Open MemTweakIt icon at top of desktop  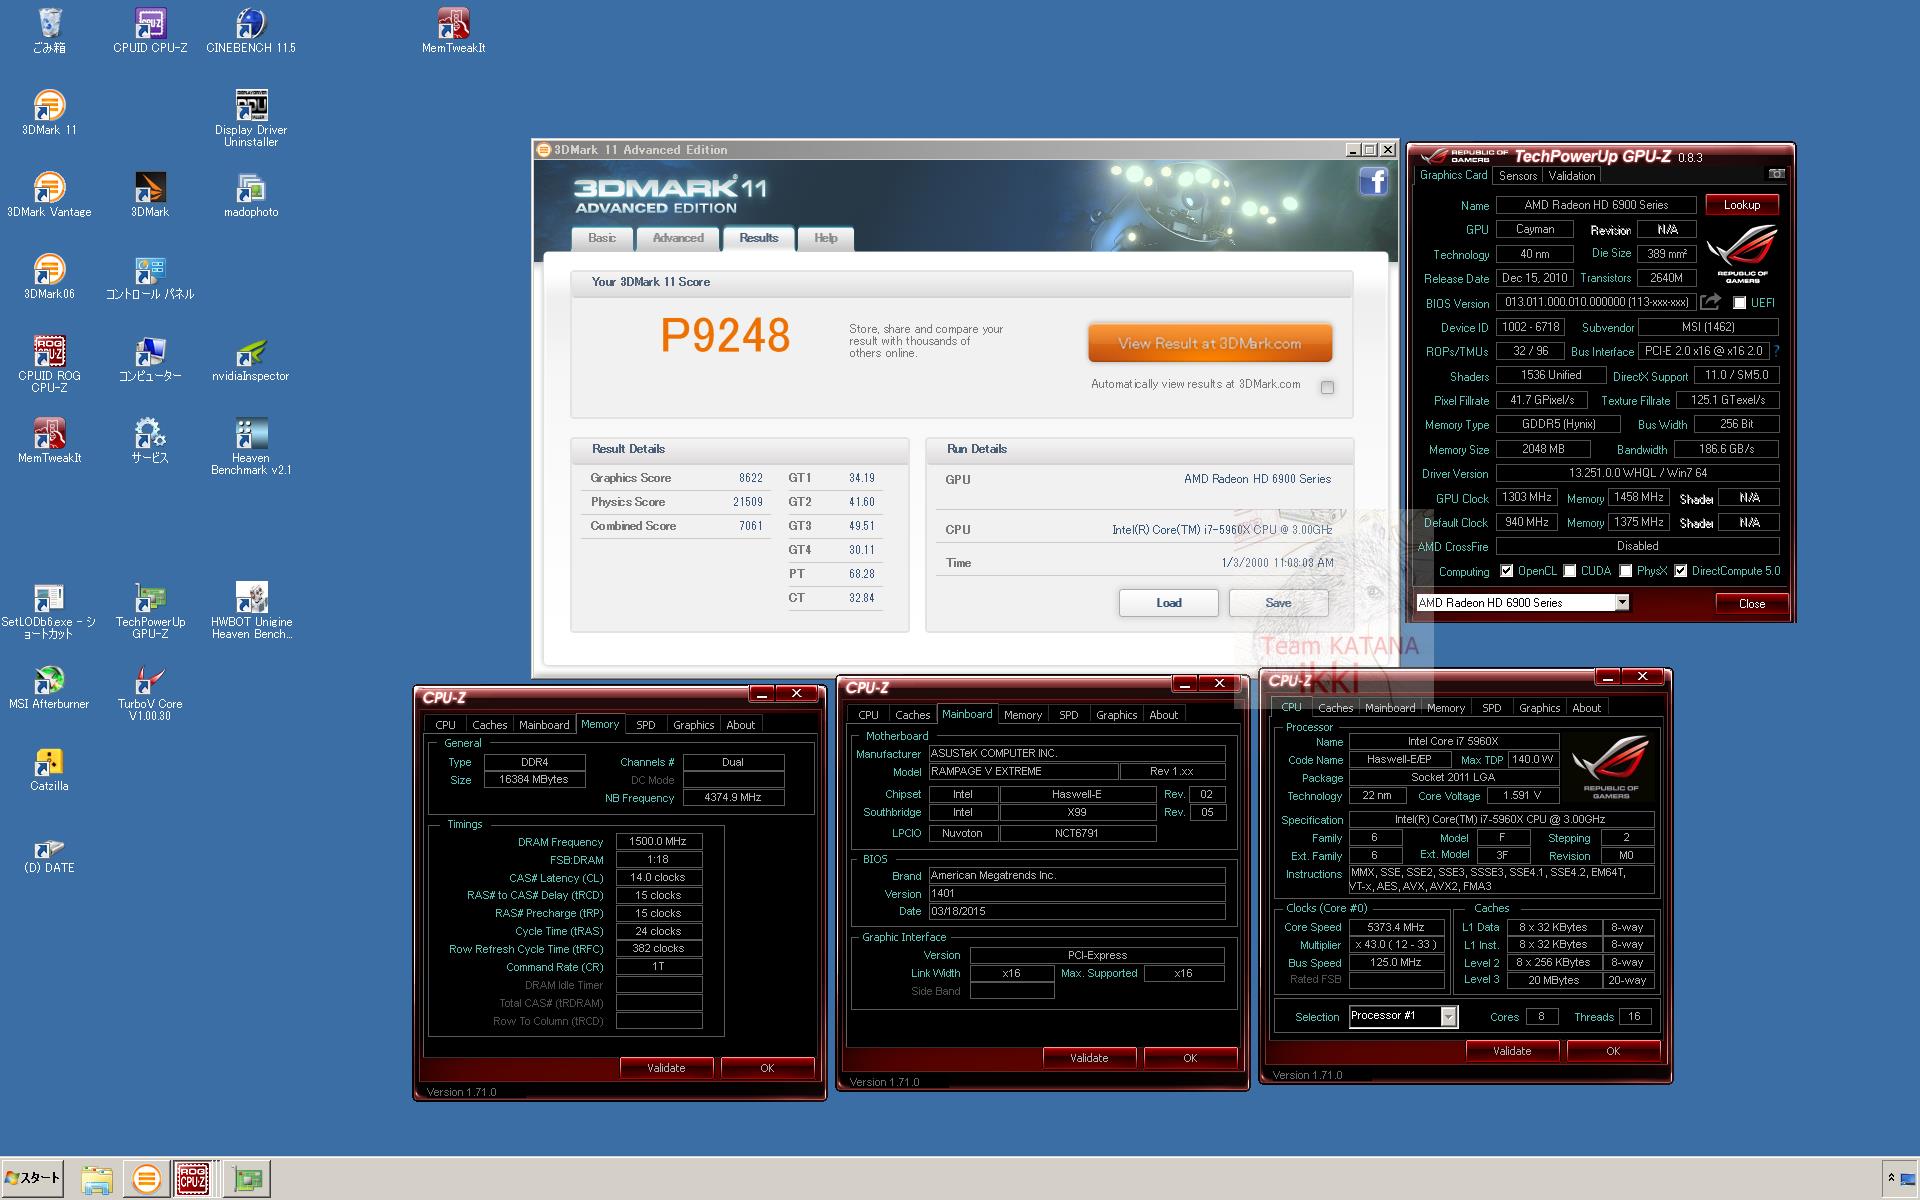(x=453, y=30)
